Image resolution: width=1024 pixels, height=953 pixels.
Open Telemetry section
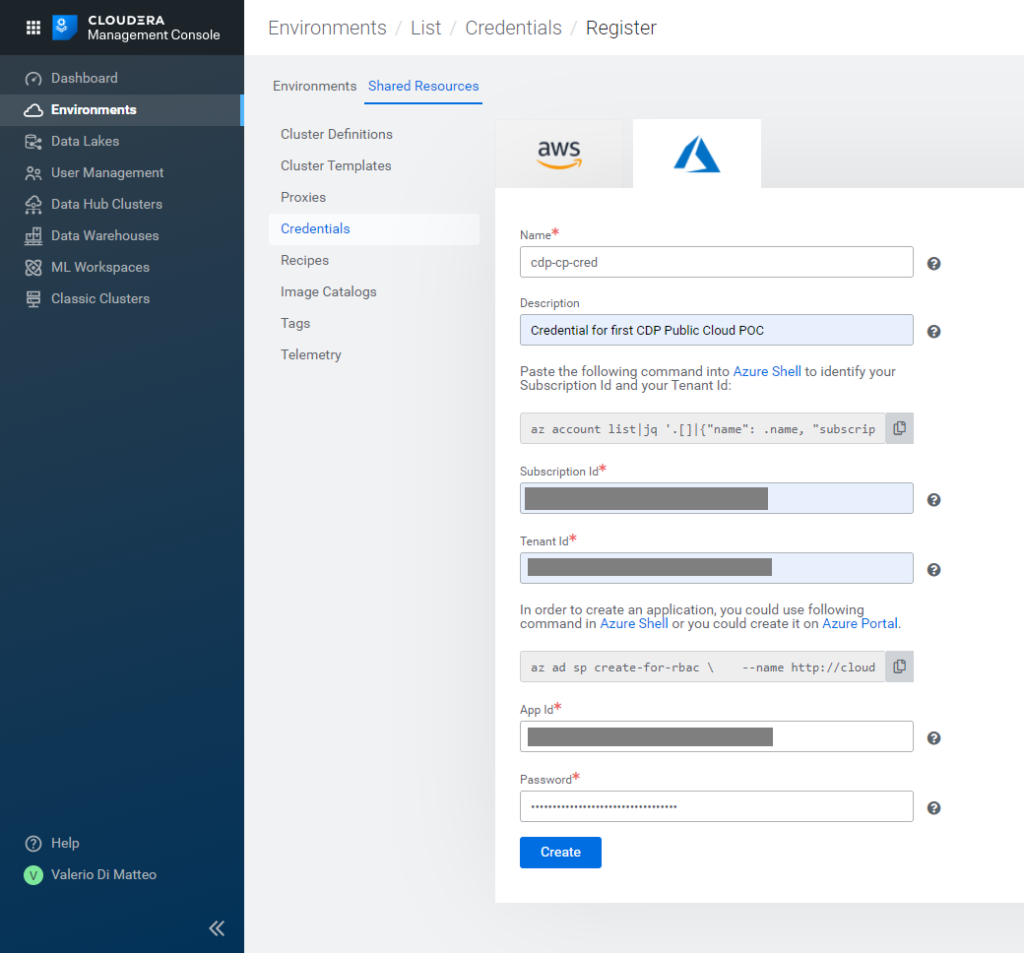(x=311, y=355)
